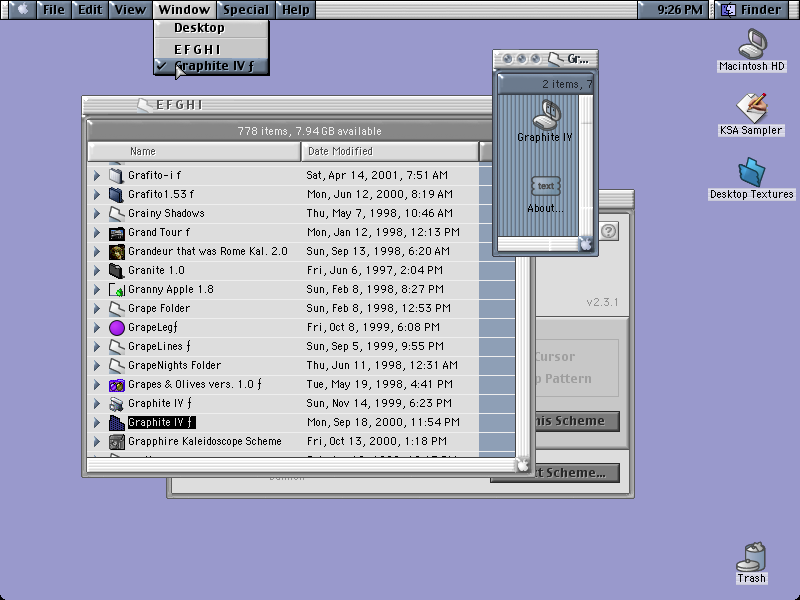Open the Special menu
Screen dimensions: 800x600
[x=245, y=9]
